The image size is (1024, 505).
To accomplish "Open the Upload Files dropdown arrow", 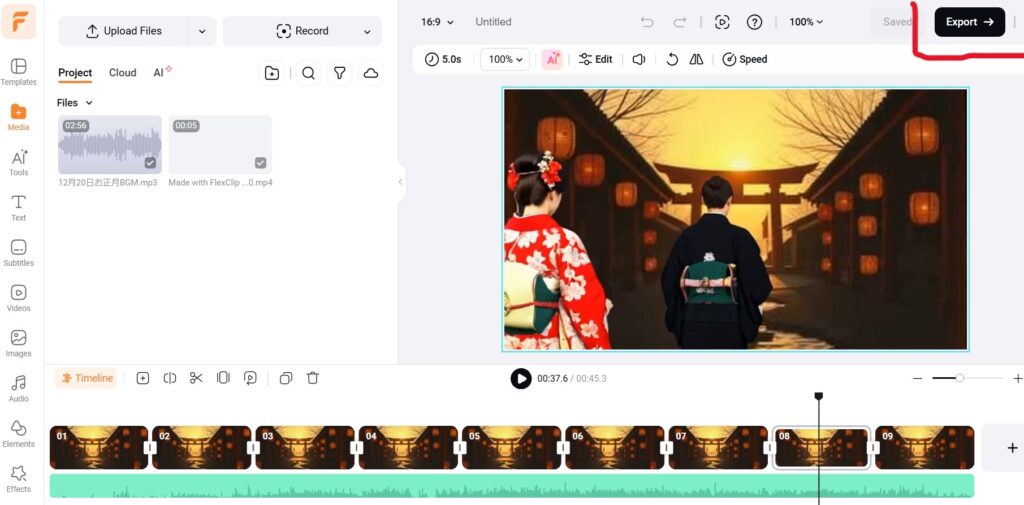I will tap(202, 31).
